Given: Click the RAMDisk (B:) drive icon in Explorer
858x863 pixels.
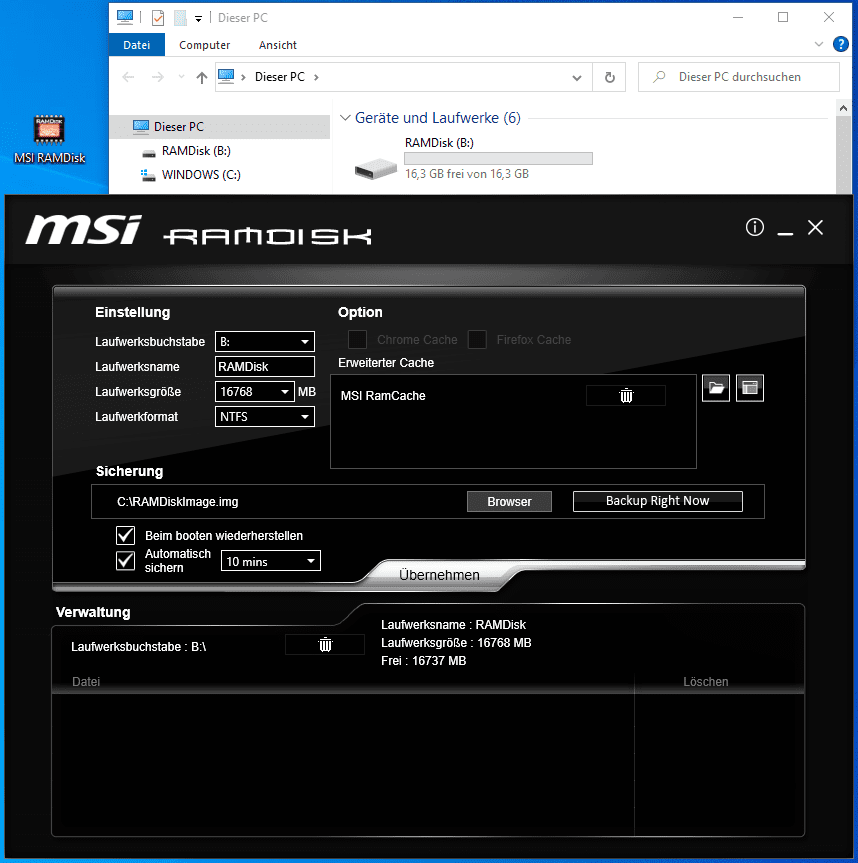Looking at the screenshot, I should [x=375, y=167].
